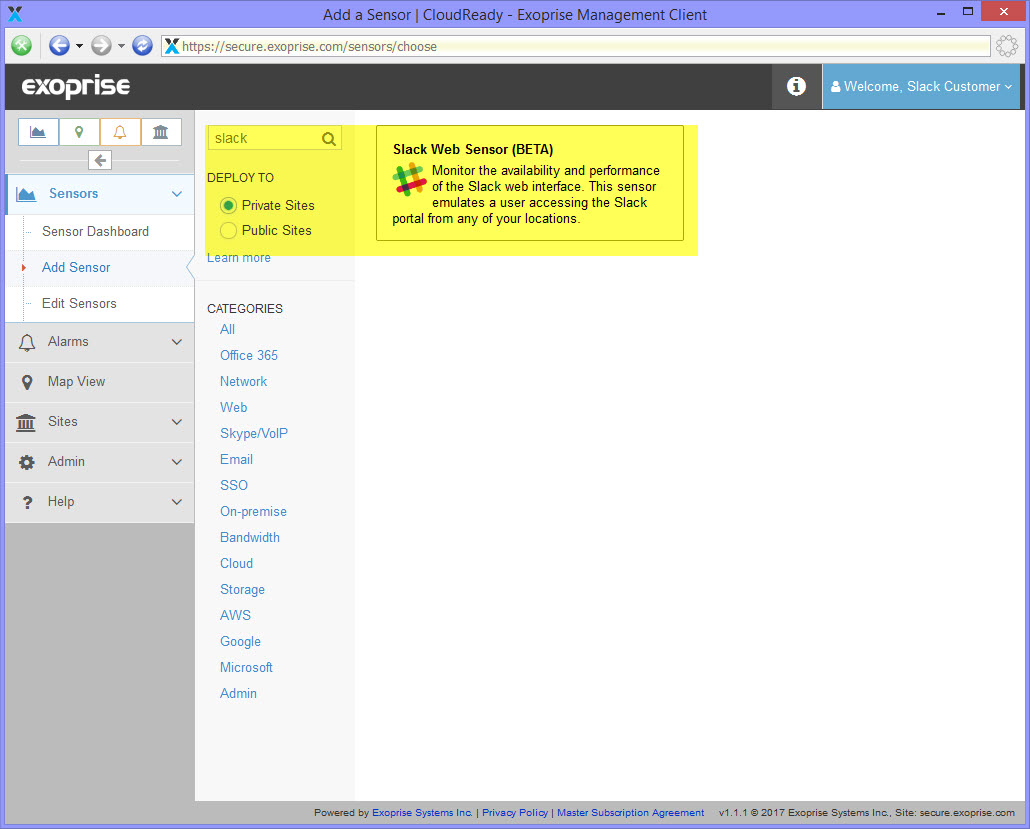
Task: Open the info icon in the header
Action: (x=796, y=86)
